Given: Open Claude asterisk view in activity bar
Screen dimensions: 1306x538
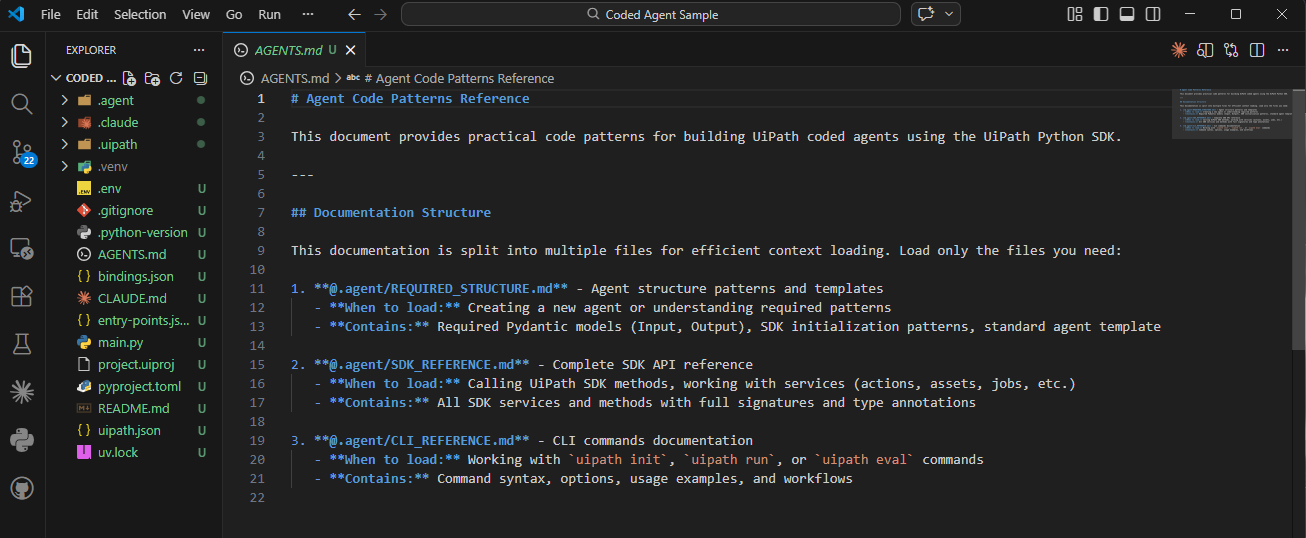Looking at the screenshot, I should click(22, 392).
